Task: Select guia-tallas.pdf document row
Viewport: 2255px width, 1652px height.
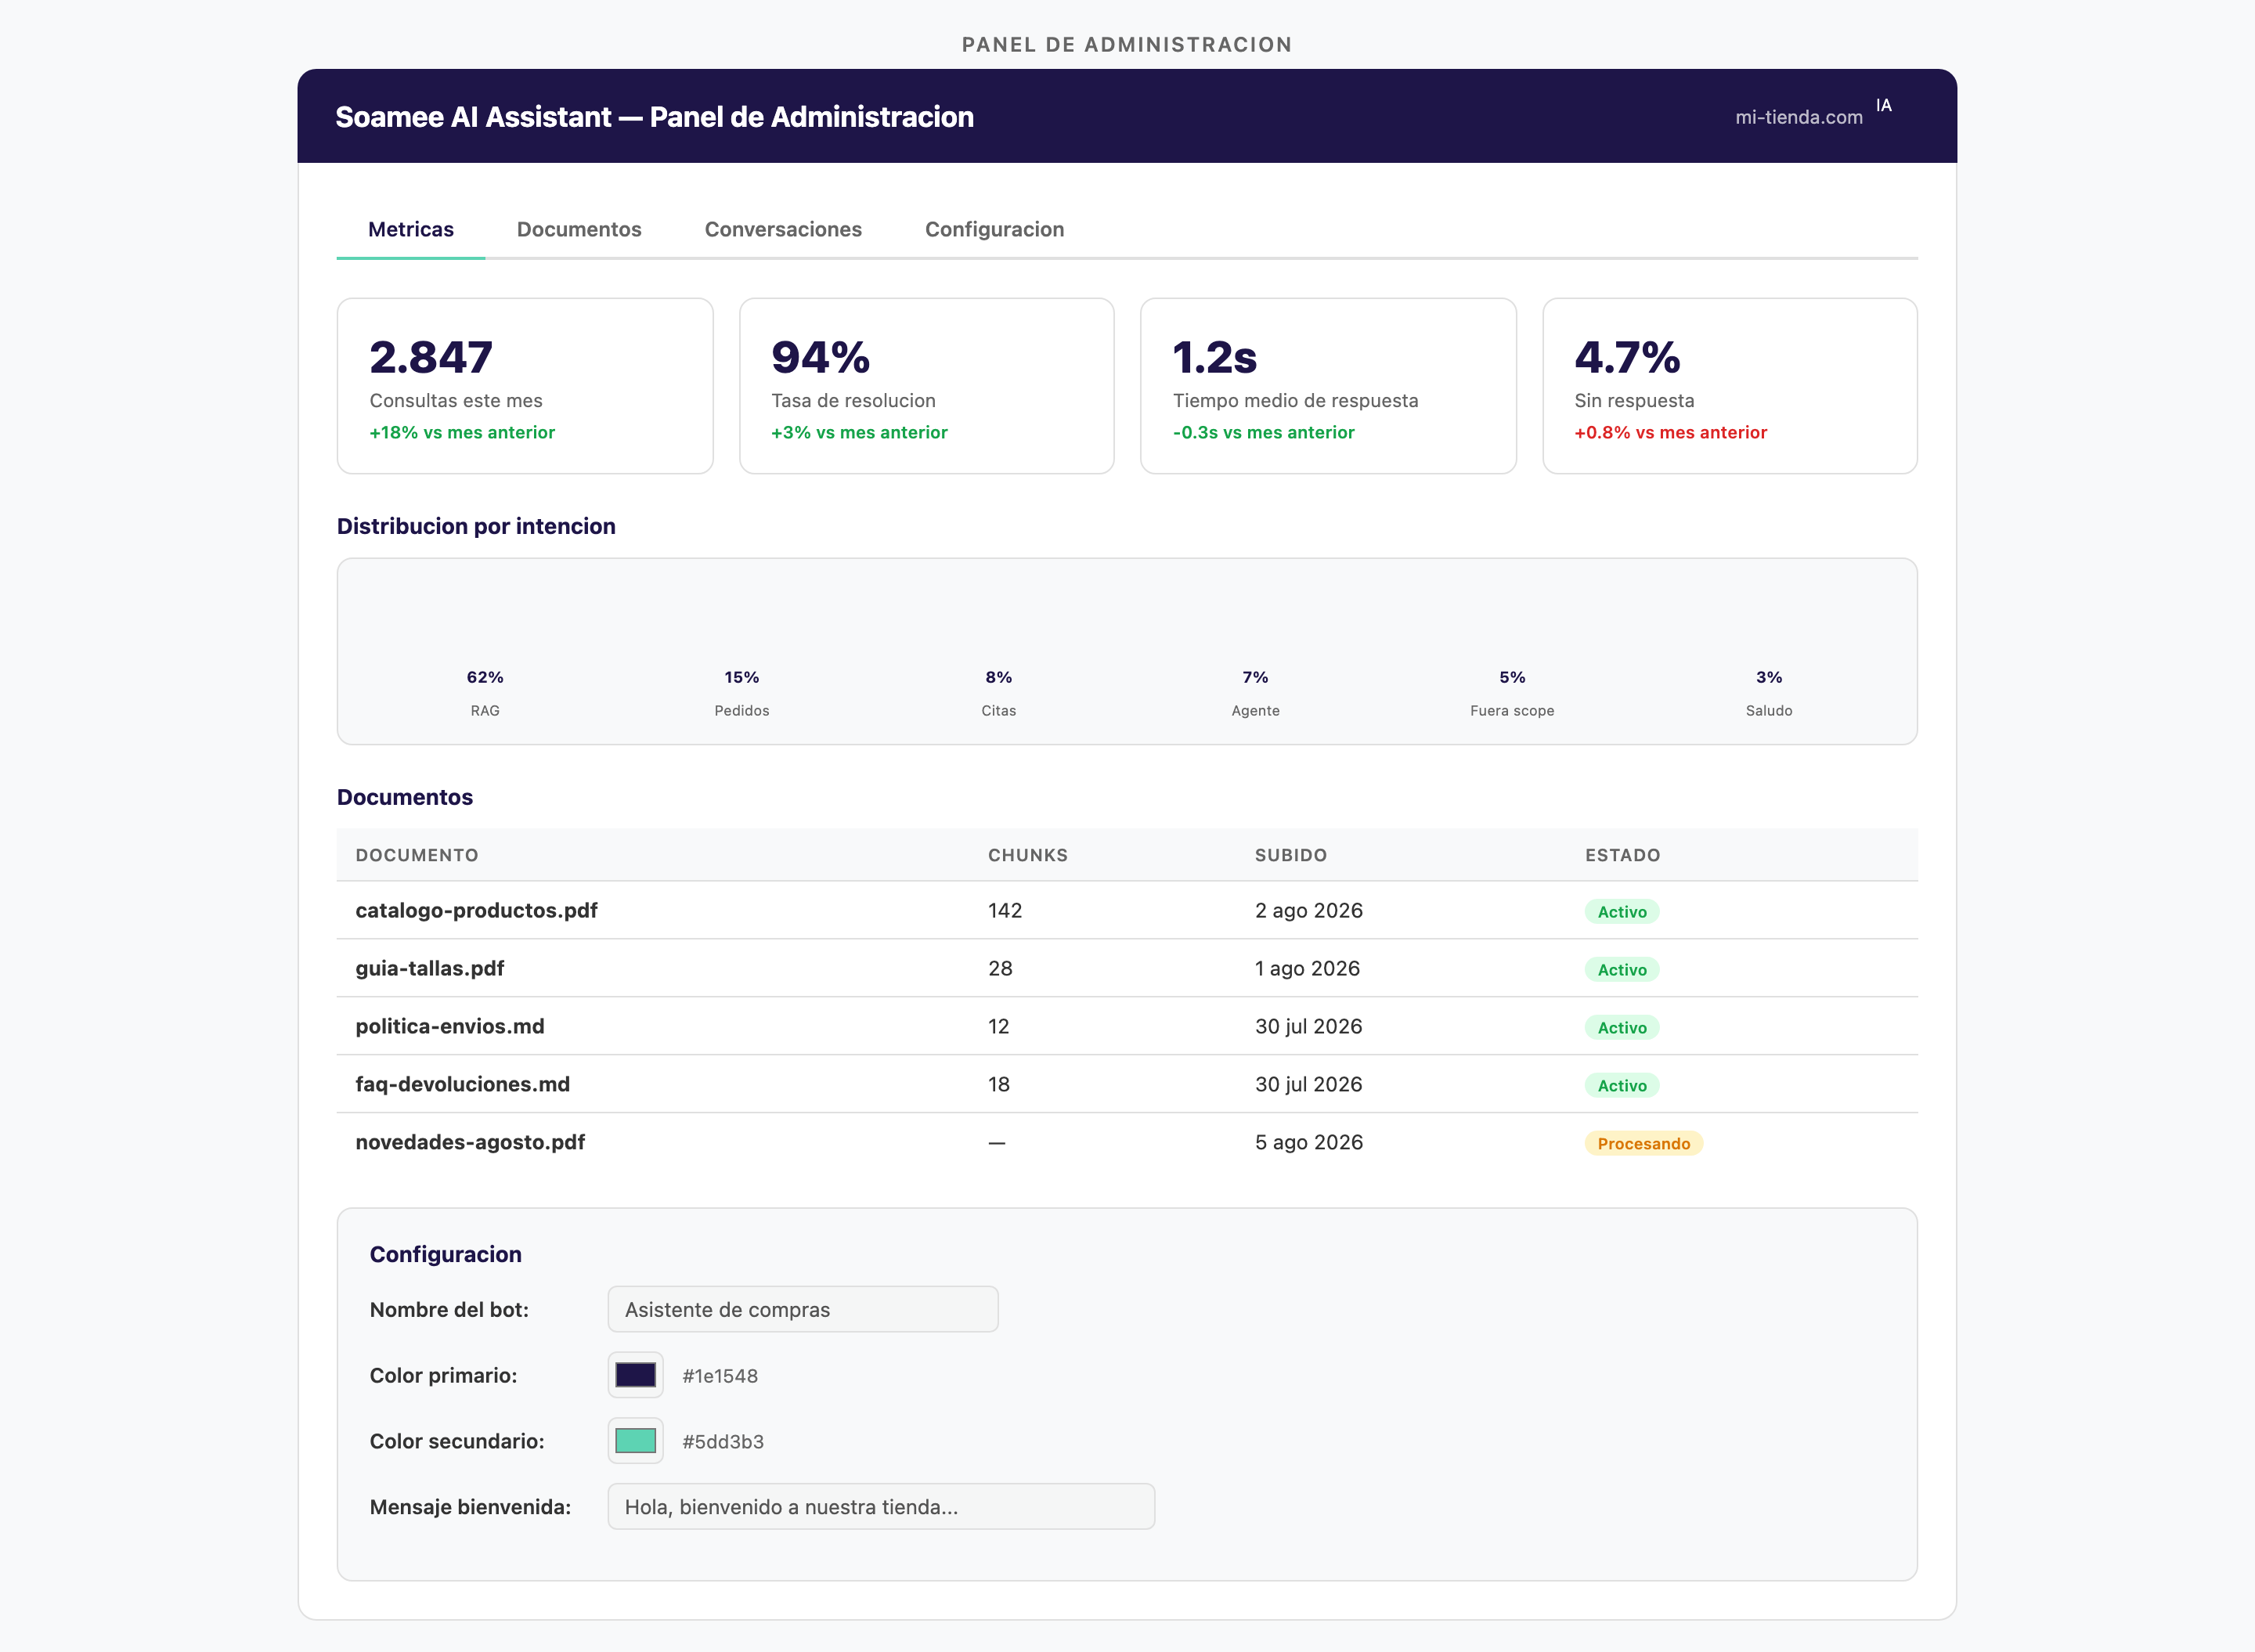Action: 1127,968
